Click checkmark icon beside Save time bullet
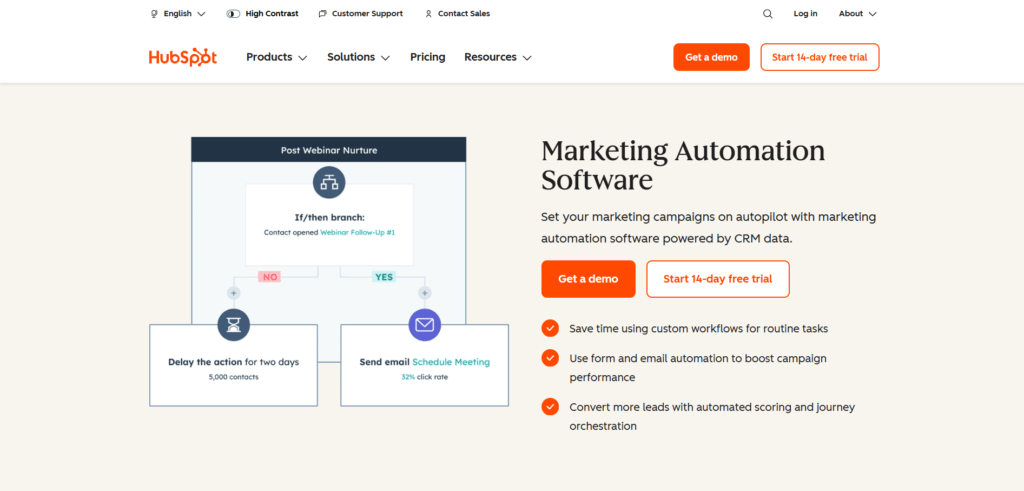Screen dimensions: 1024x491 point(550,328)
